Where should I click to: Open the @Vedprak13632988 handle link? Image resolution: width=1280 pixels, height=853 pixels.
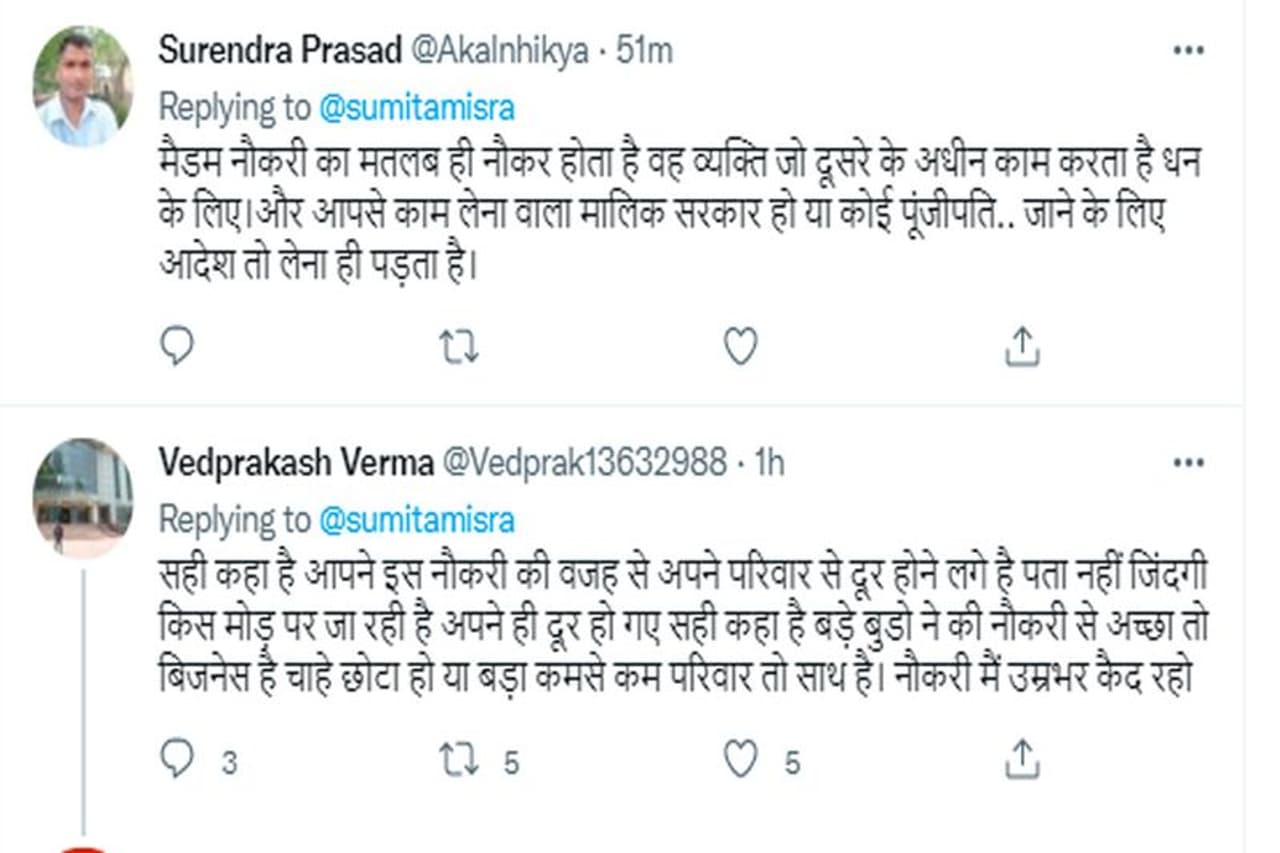[584, 463]
